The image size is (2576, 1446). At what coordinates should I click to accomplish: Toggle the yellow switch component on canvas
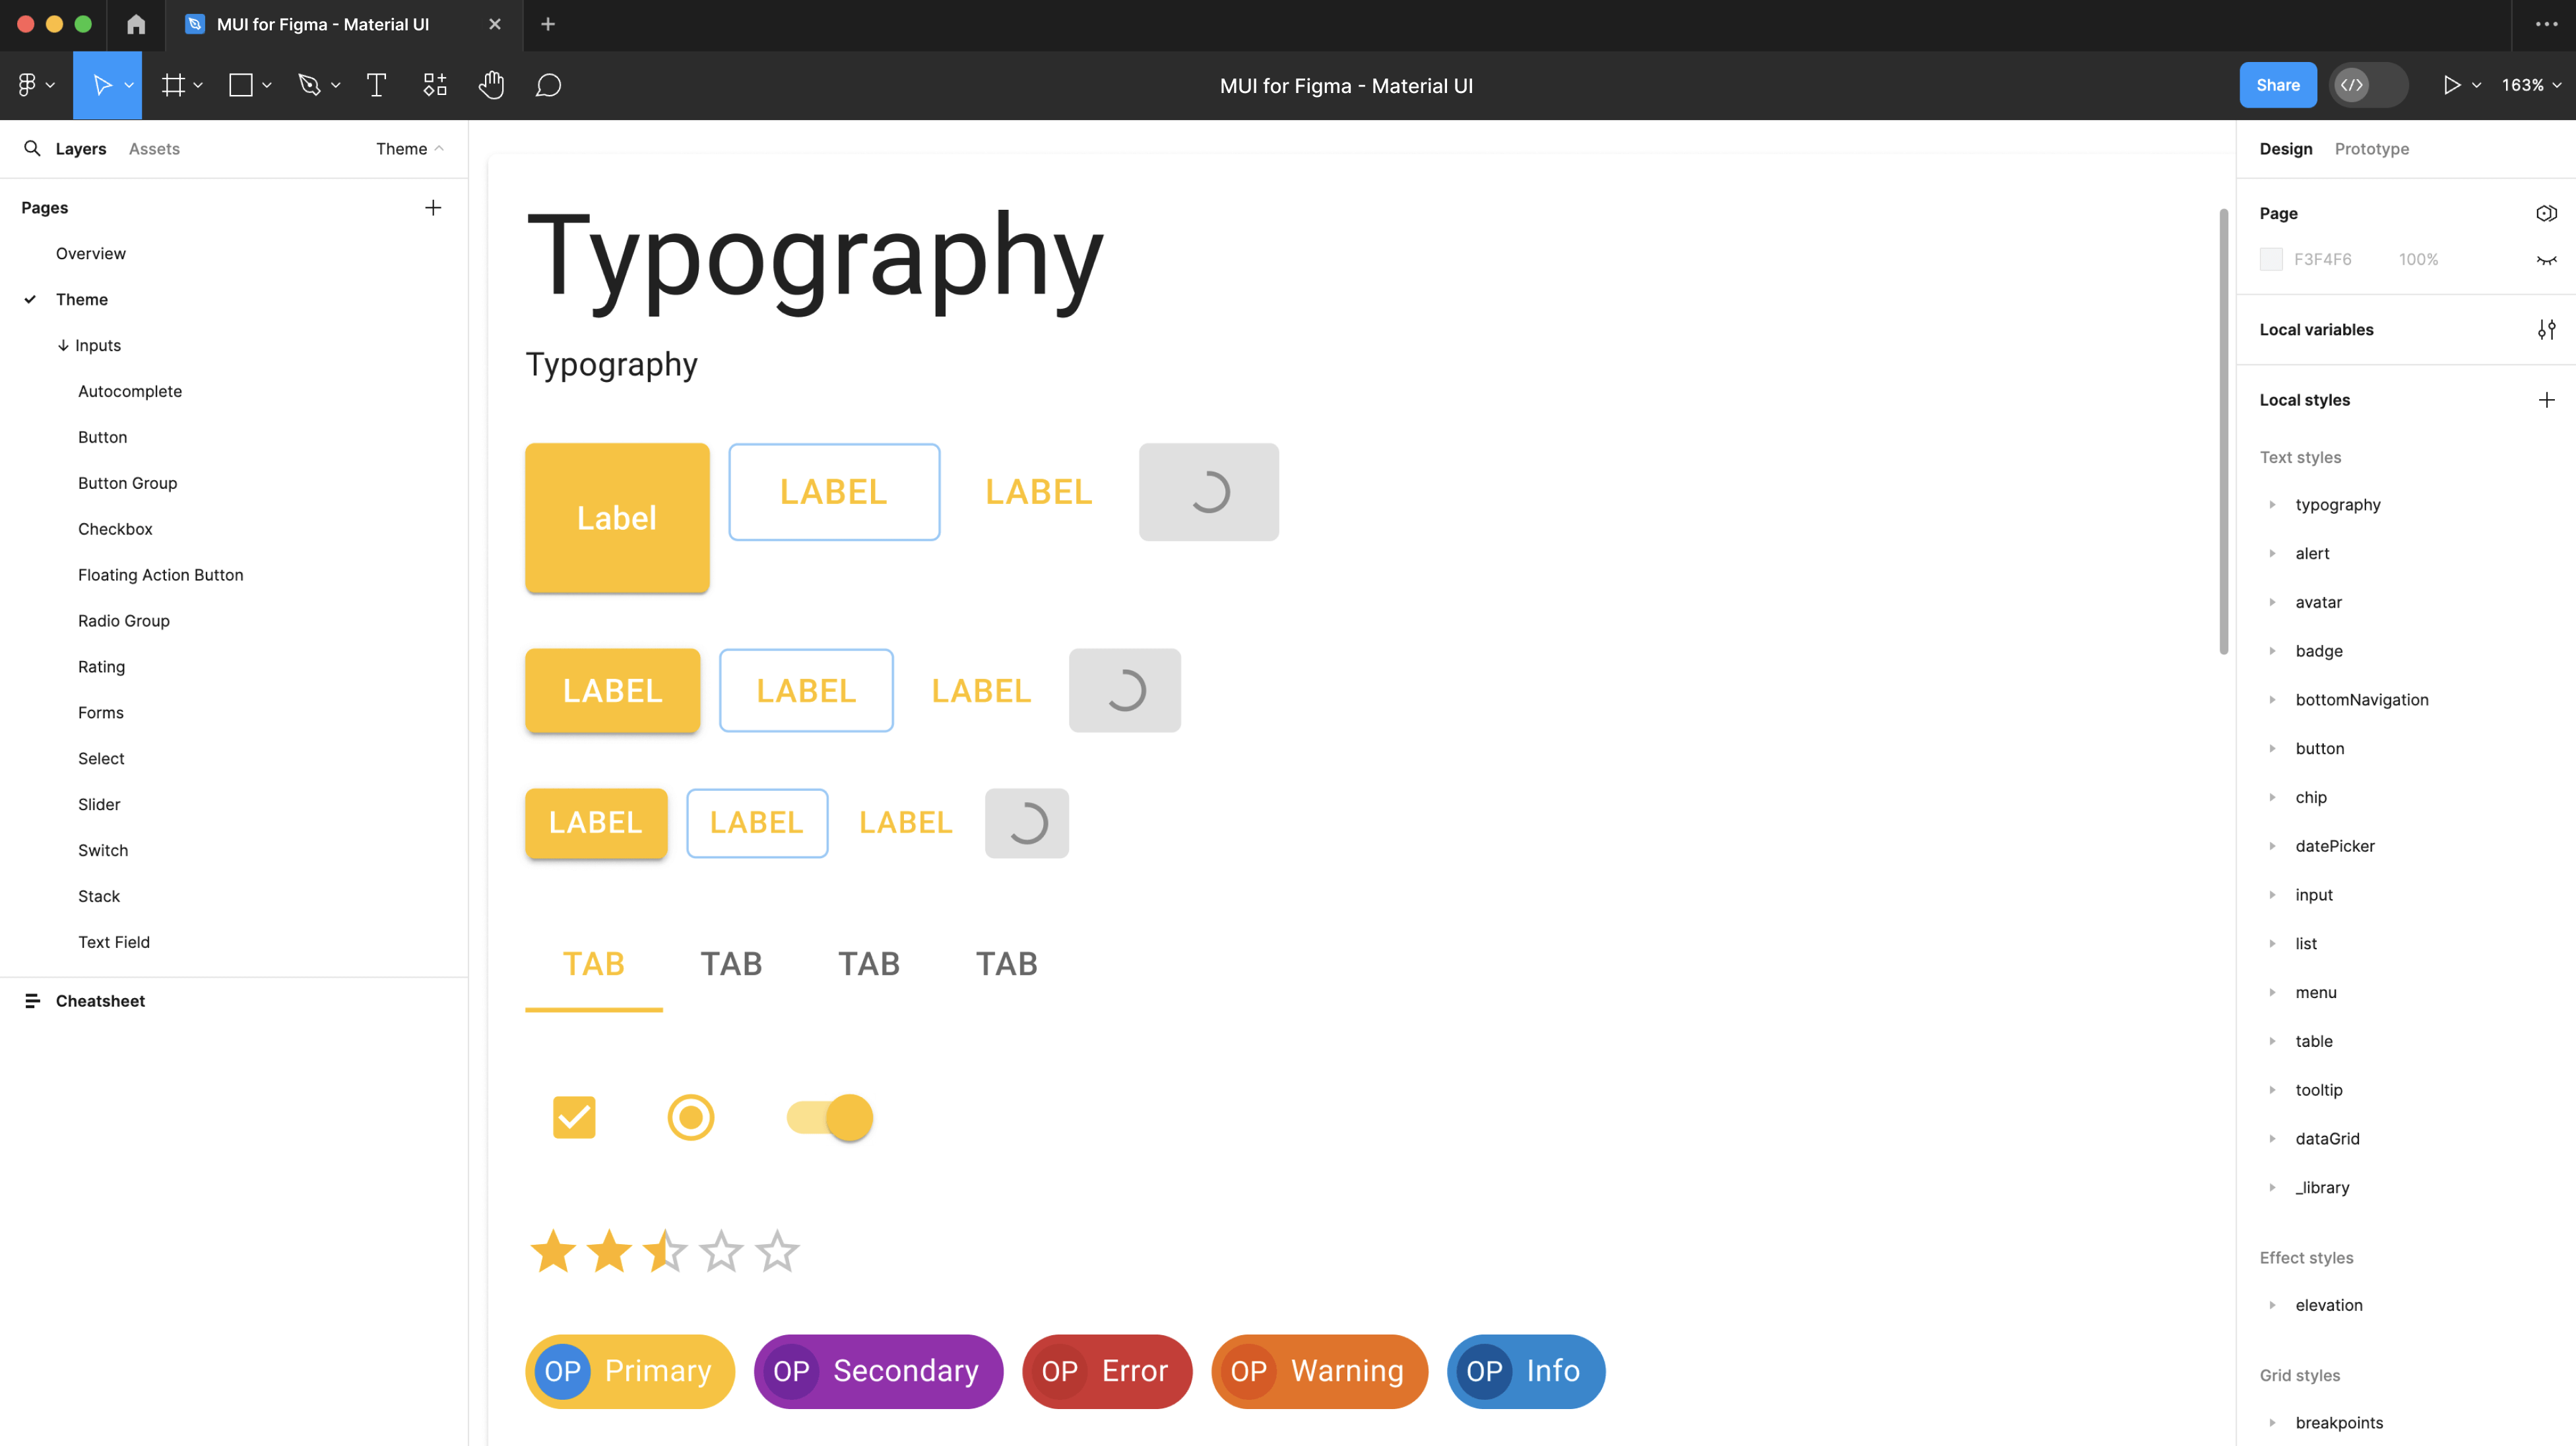coord(827,1117)
